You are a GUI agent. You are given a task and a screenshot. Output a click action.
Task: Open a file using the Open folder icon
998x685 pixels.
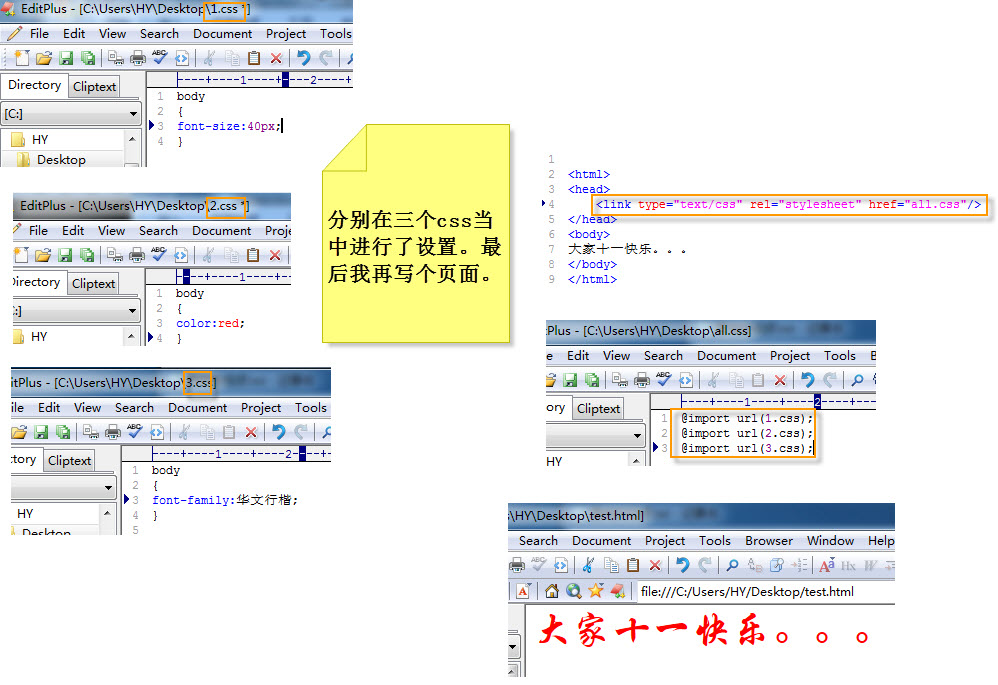44,57
